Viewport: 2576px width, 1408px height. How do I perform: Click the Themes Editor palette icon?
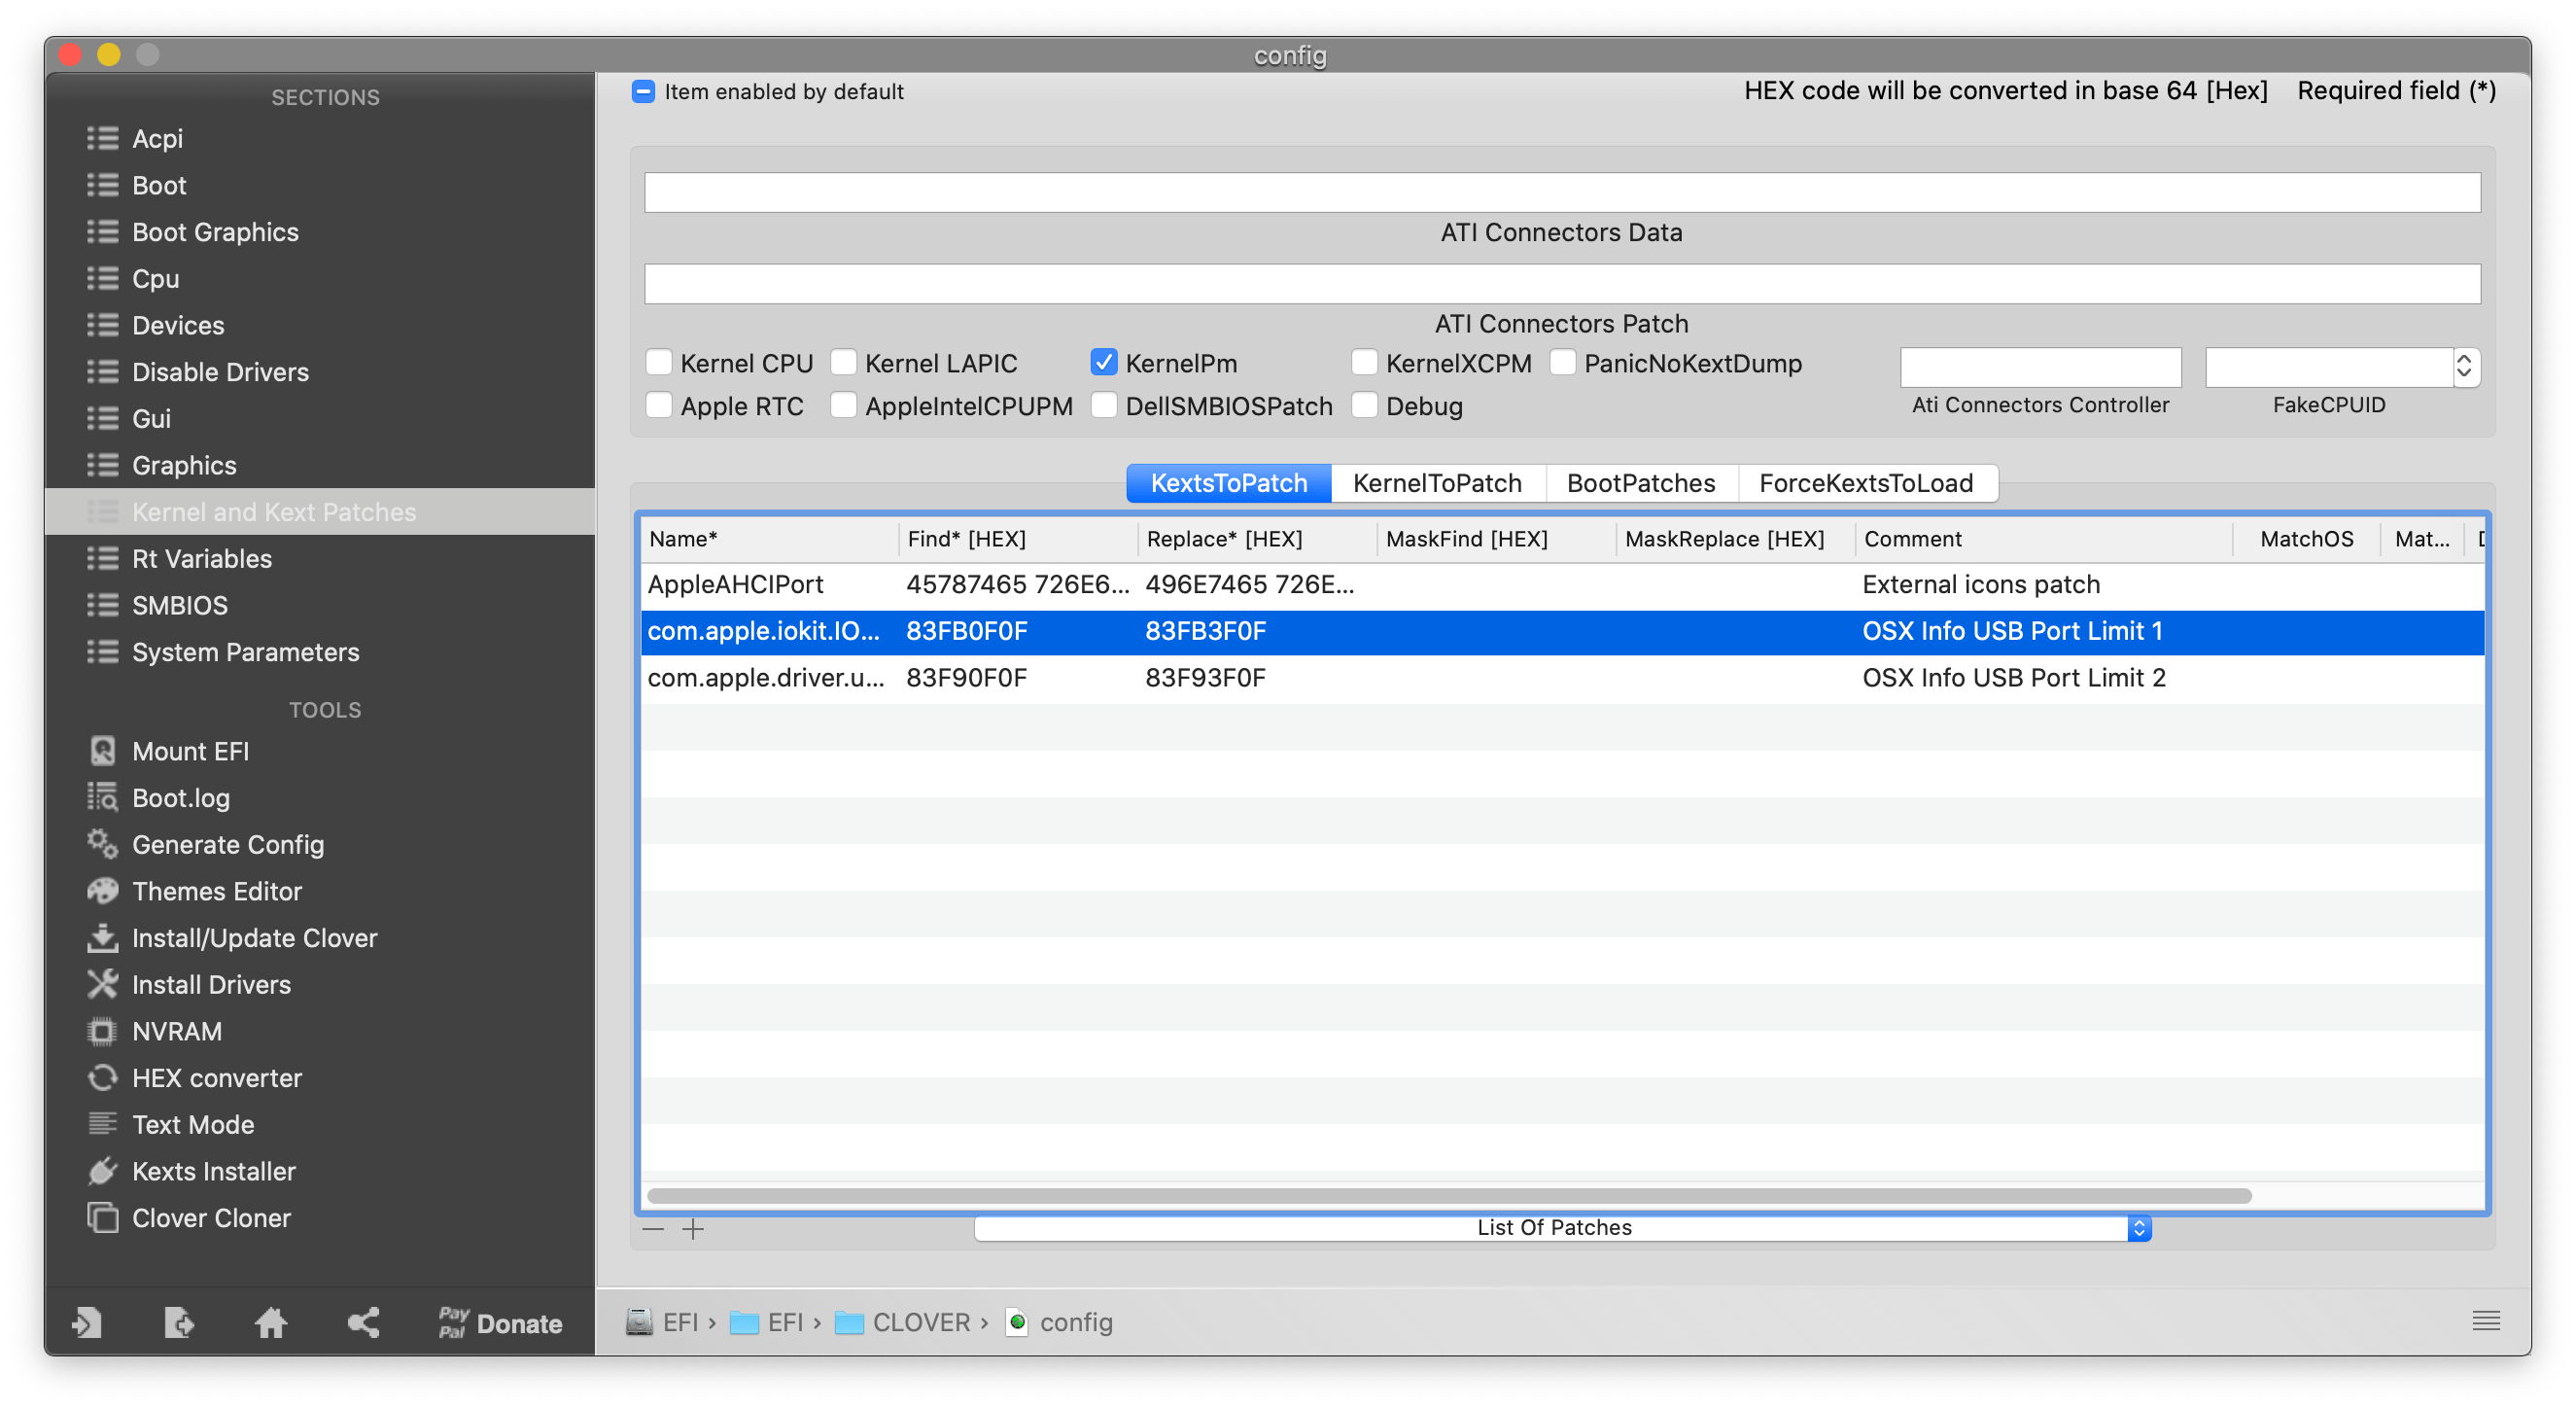[x=102, y=891]
